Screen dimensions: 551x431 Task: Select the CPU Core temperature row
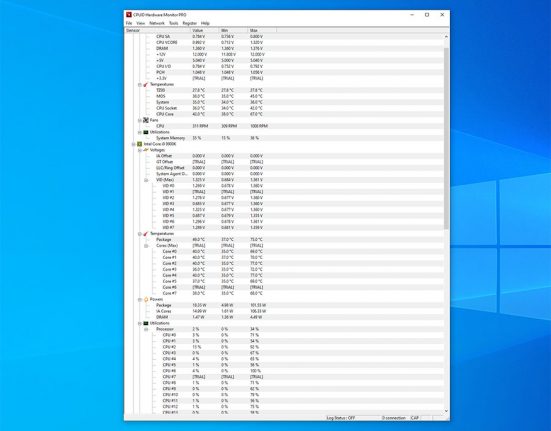pyautogui.click(x=285, y=114)
